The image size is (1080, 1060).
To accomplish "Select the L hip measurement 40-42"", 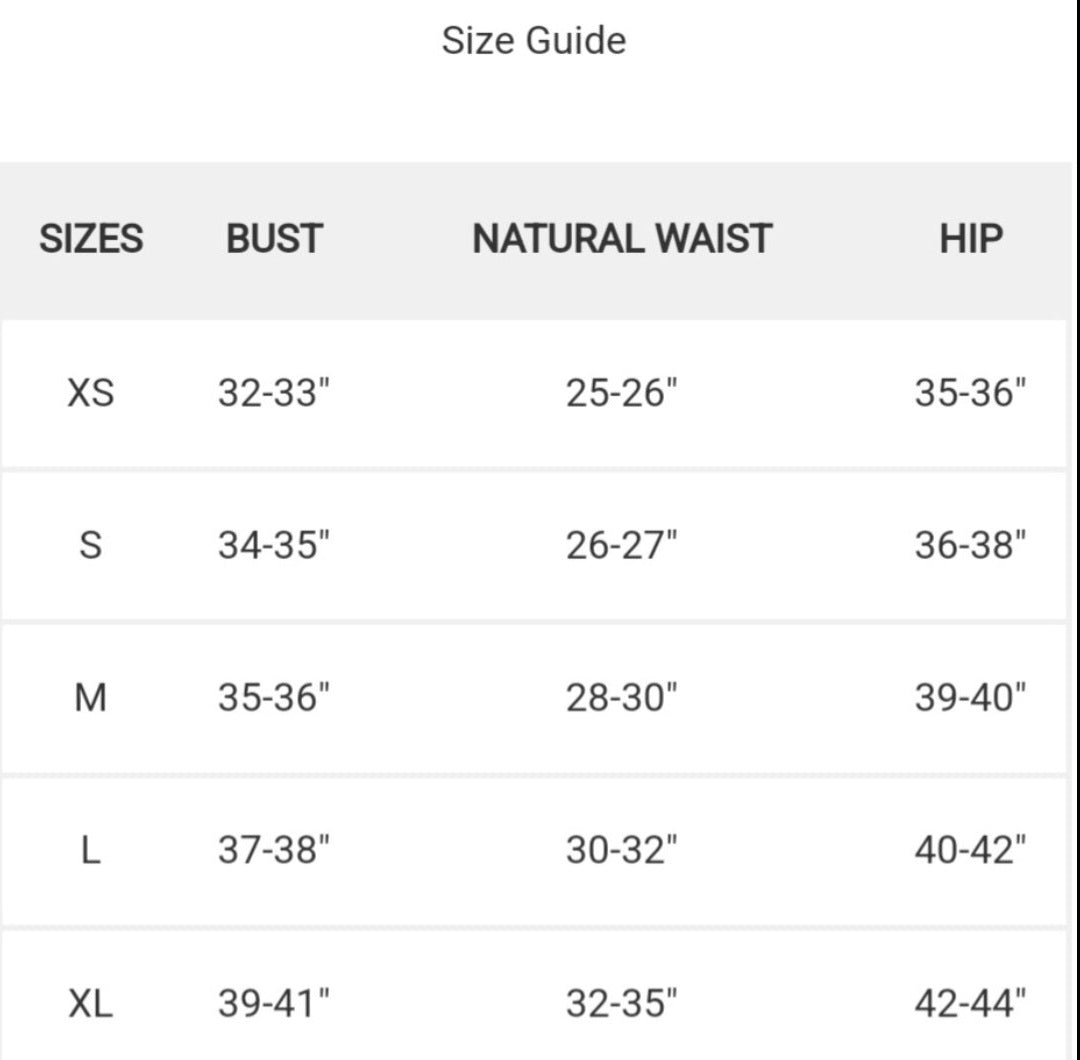I will 970,851.
